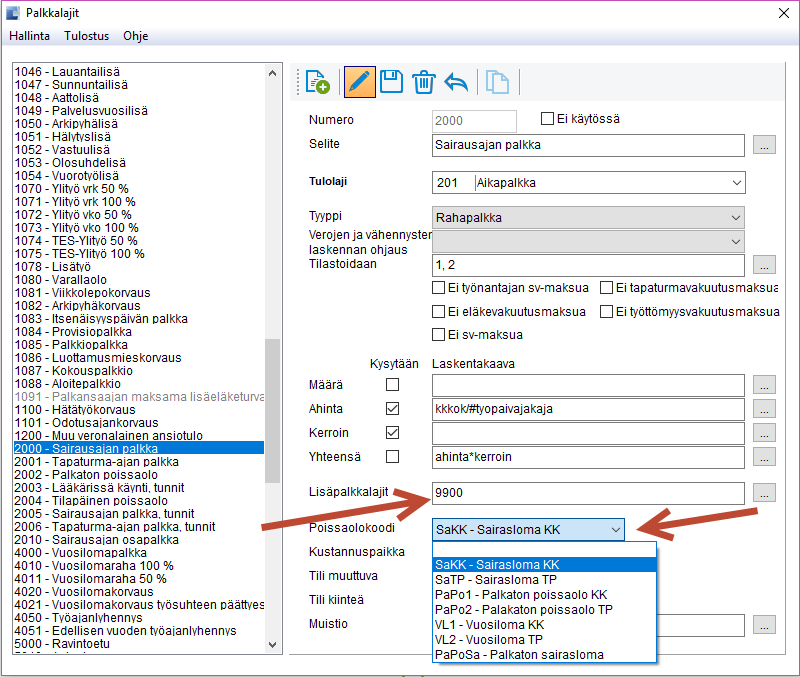
Task: Click the save diskette icon
Action: (x=391, y=83)
